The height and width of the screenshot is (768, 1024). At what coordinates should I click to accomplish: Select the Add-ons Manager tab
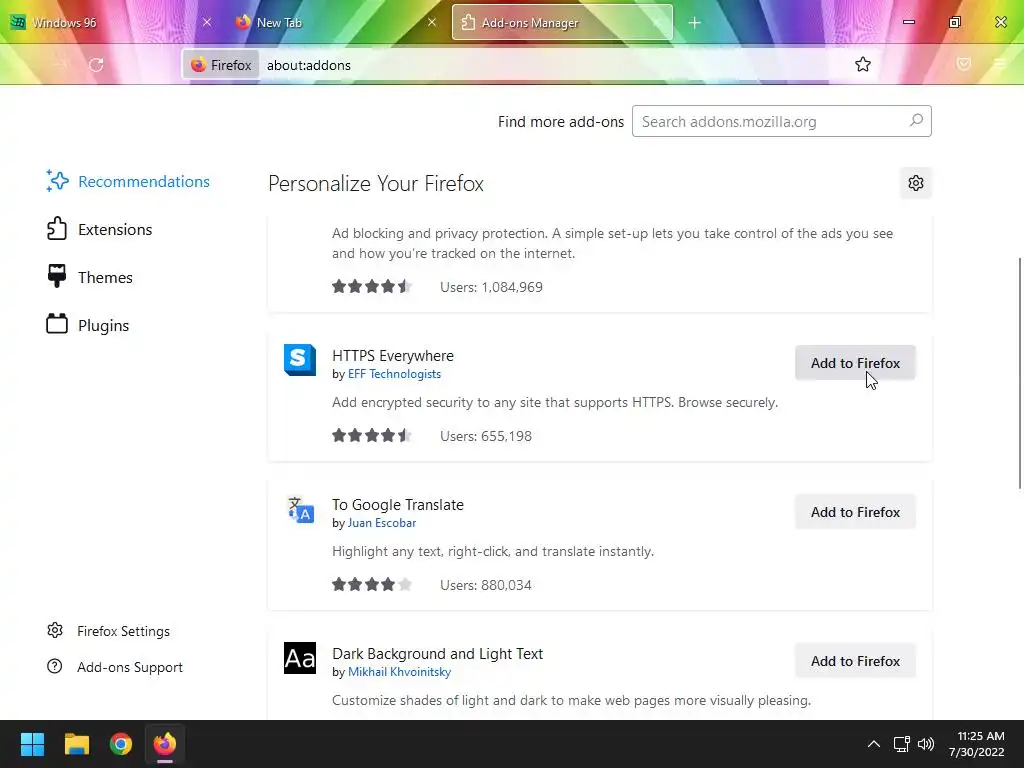point(562,22)
